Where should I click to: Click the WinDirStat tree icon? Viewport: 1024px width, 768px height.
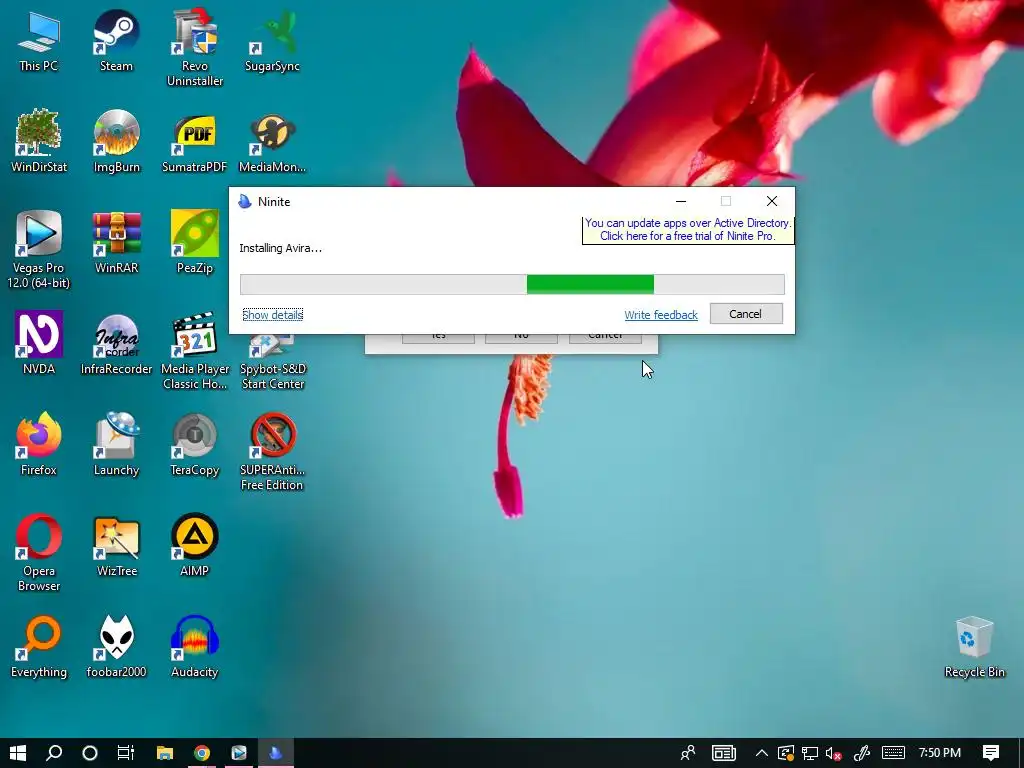(x=39, y=141)
